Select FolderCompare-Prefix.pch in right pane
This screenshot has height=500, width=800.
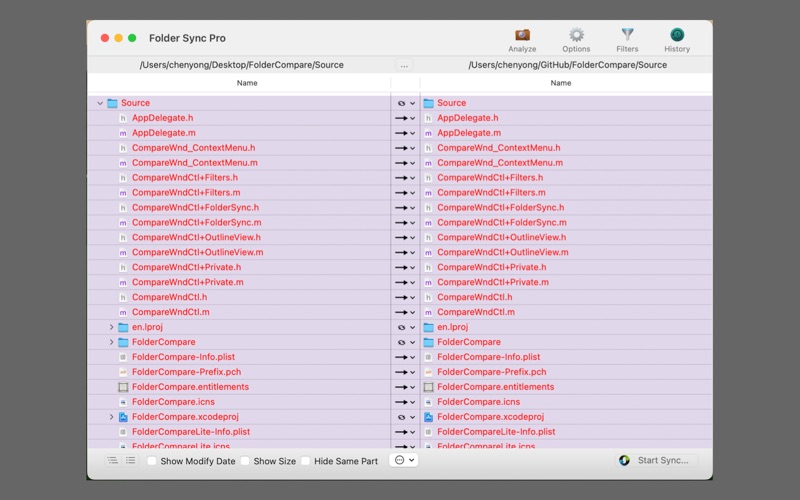491,372
